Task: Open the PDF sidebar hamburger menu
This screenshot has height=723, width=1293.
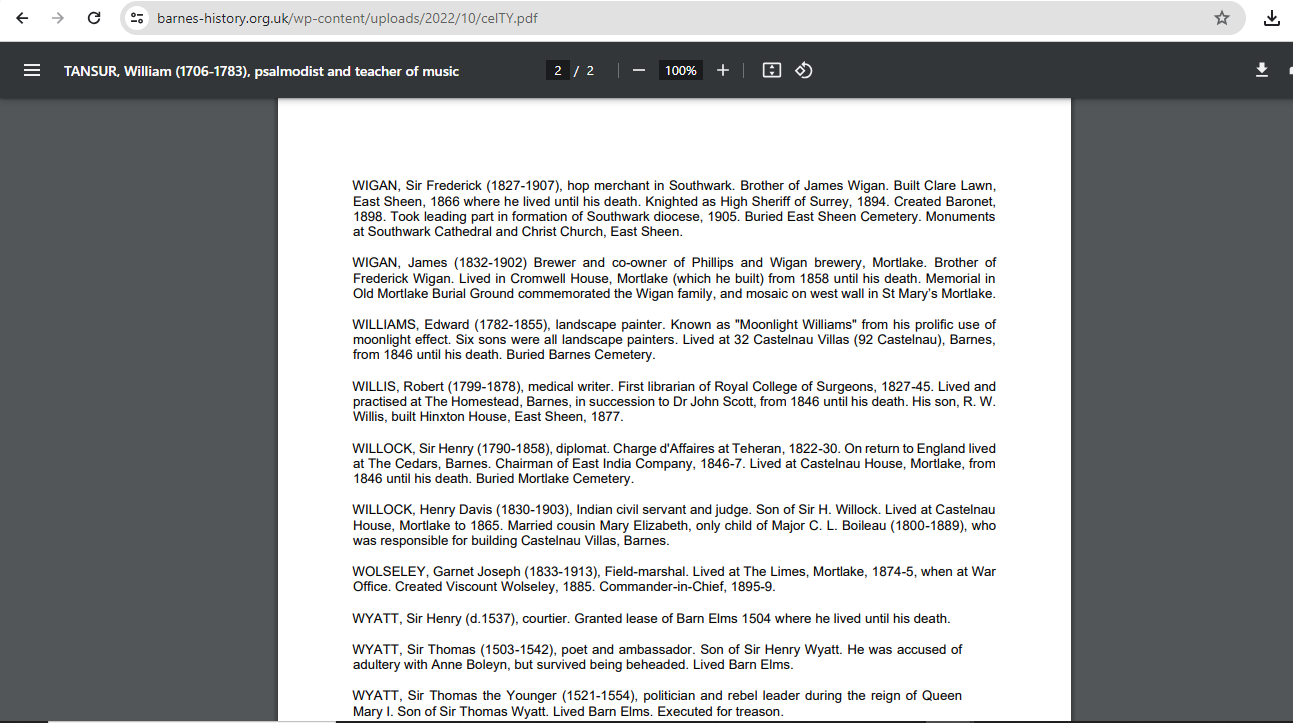Action: click(x=32, y=70)
